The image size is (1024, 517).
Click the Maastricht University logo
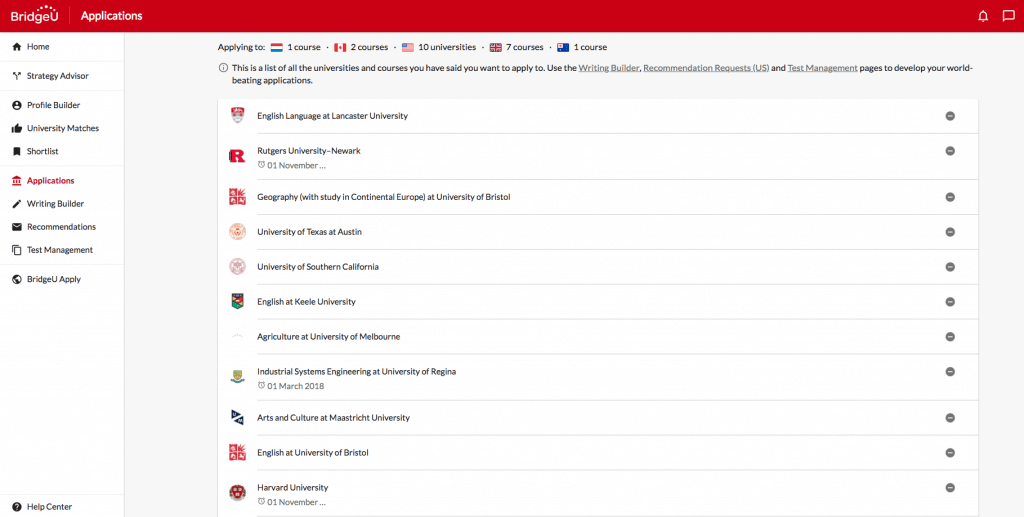[x=238, y=417]
